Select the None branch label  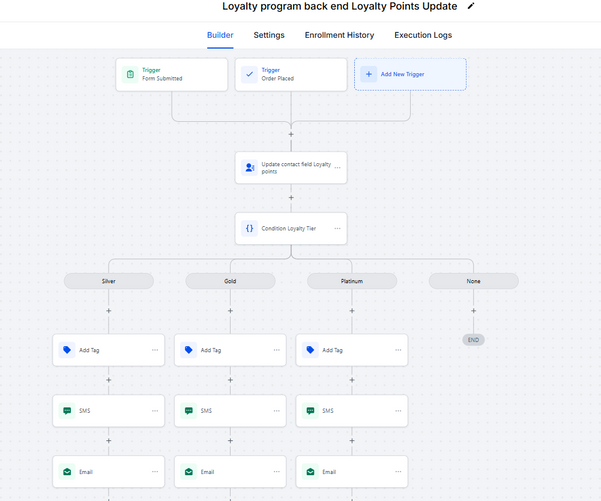click(x=473, y=281)
